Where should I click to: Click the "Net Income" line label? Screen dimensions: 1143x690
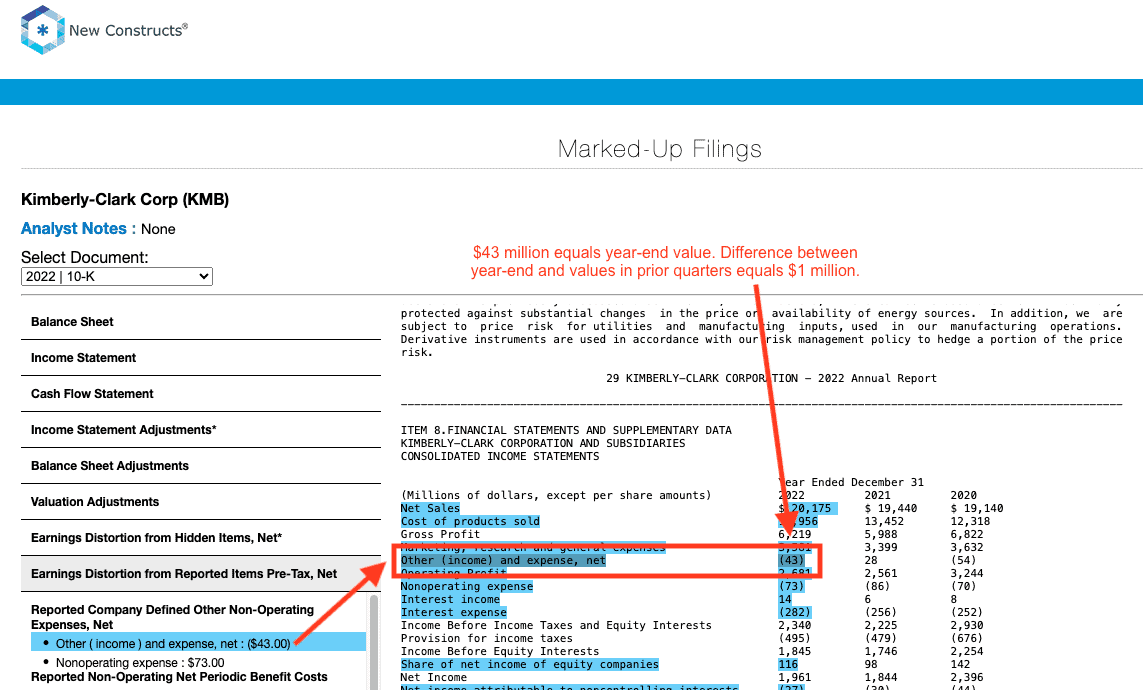[434, 678]
